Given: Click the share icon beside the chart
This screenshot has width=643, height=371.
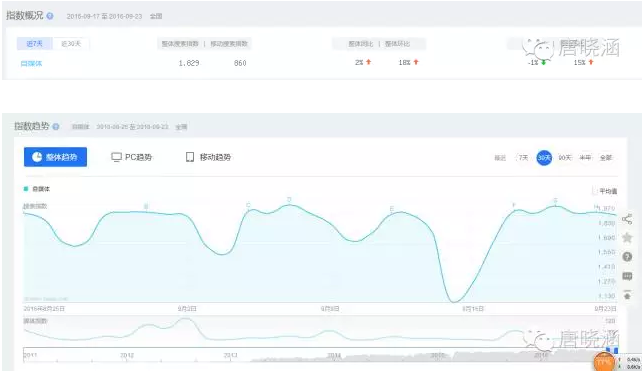Looking at the screenshot, I should [627, 219].
